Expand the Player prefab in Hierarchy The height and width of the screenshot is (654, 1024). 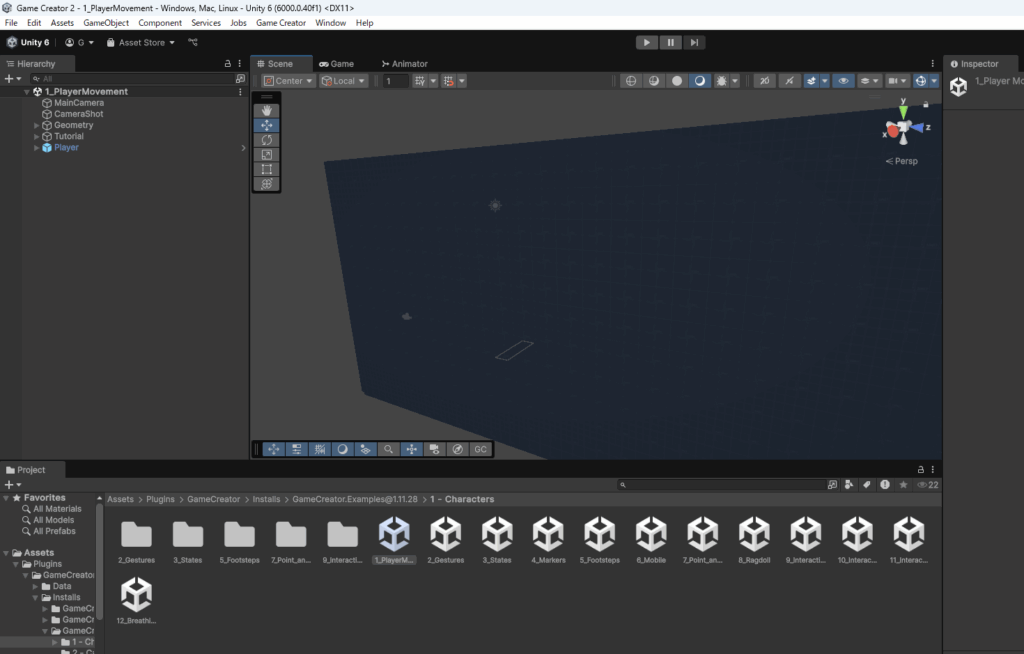point(37,148)
